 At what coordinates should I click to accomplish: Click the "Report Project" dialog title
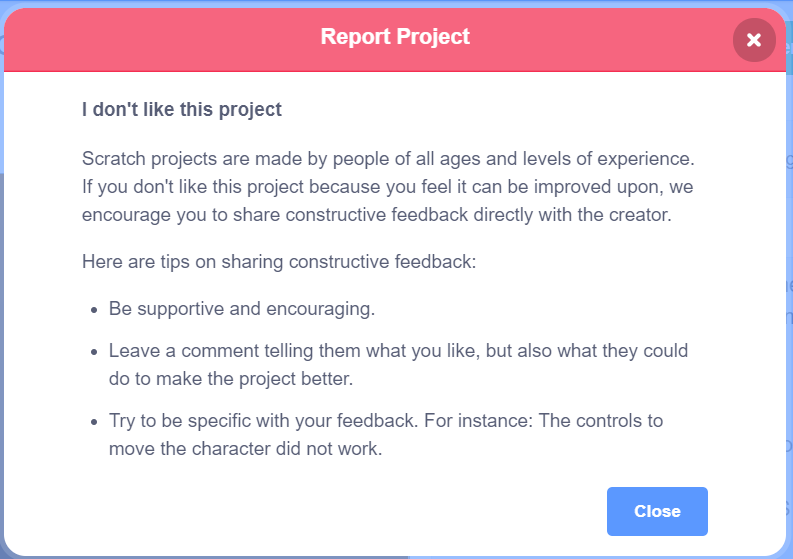click(395, 38)
